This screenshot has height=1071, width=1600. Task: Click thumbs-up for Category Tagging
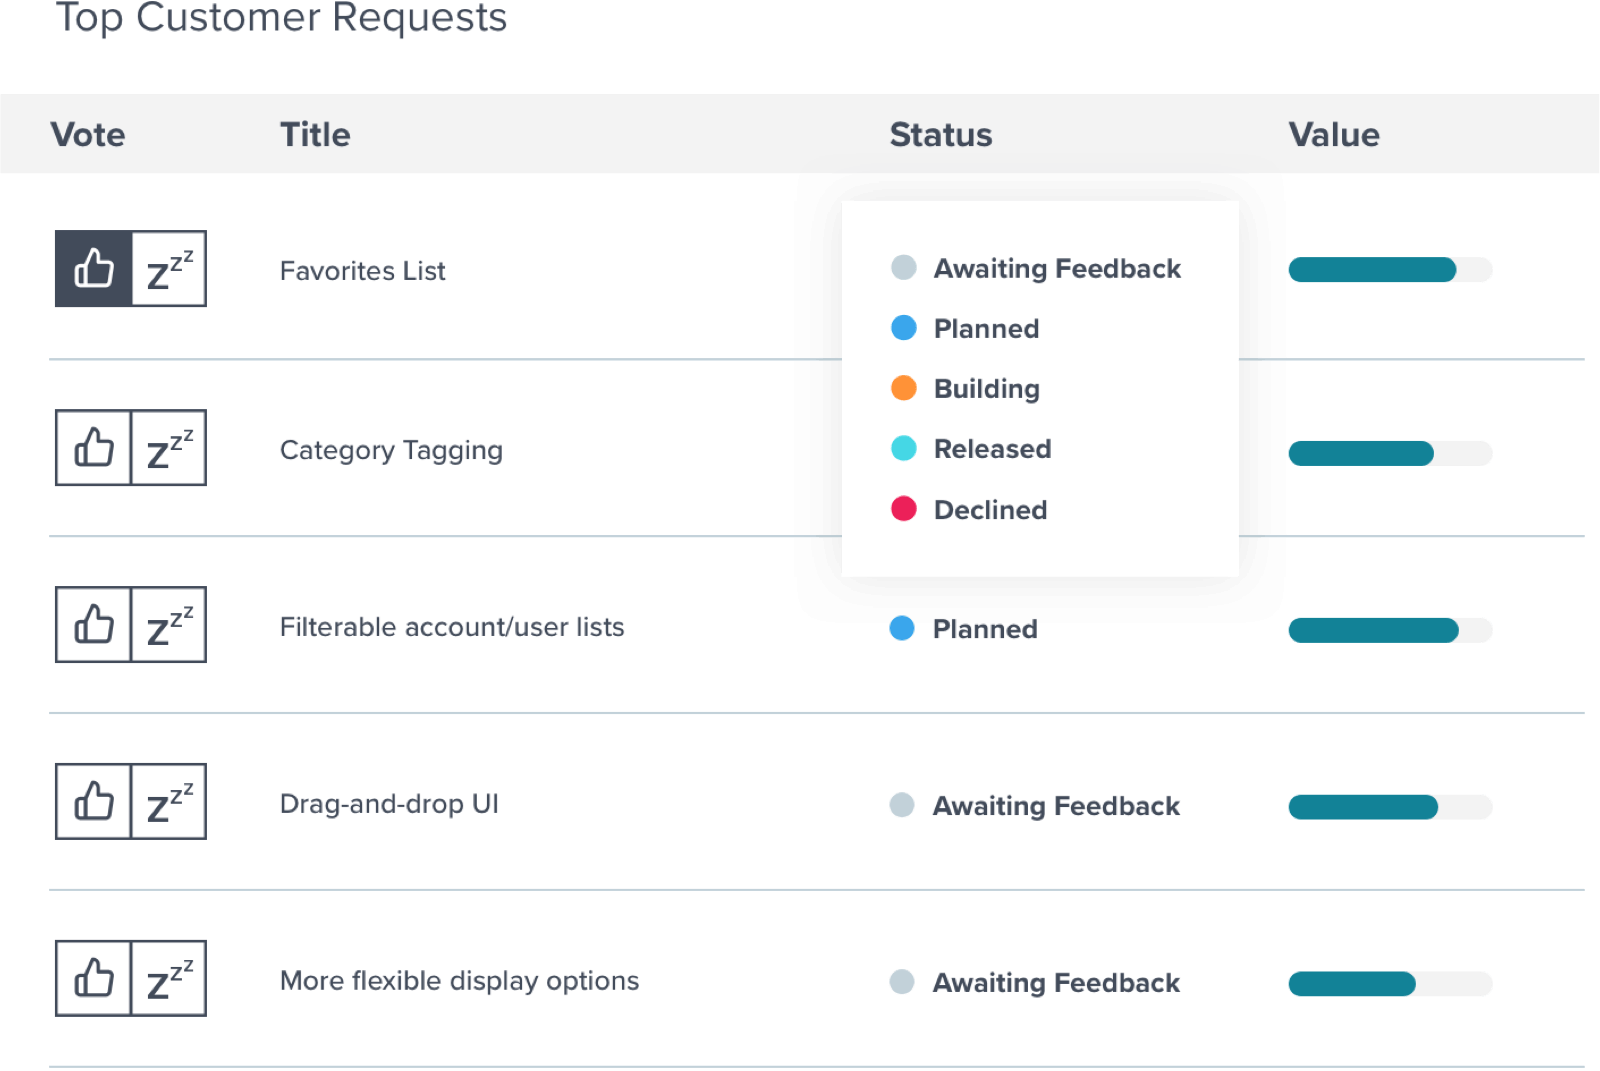[x=93, y=447]
